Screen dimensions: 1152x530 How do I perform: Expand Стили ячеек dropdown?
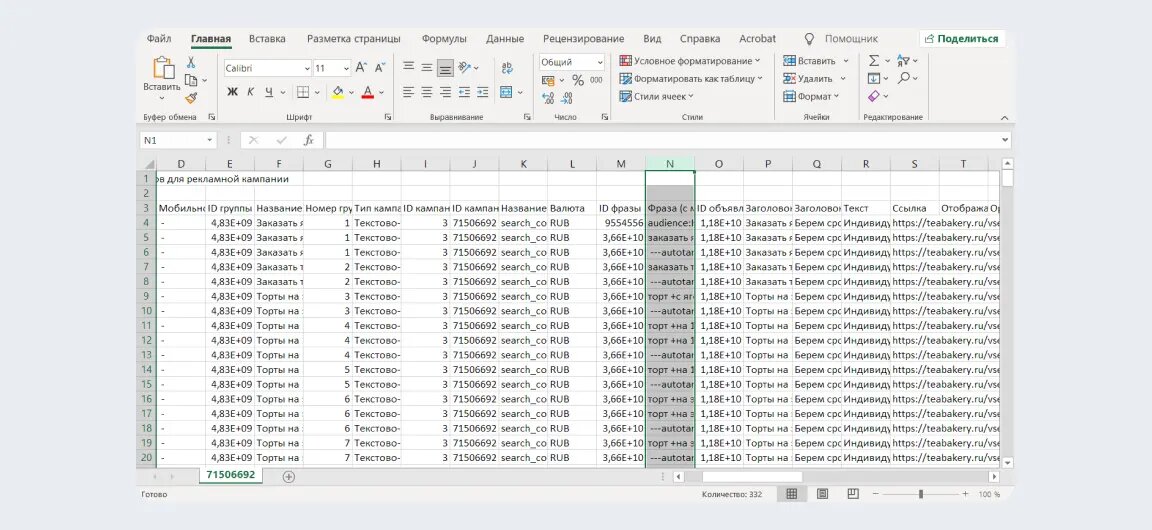(x=691, y=96)
